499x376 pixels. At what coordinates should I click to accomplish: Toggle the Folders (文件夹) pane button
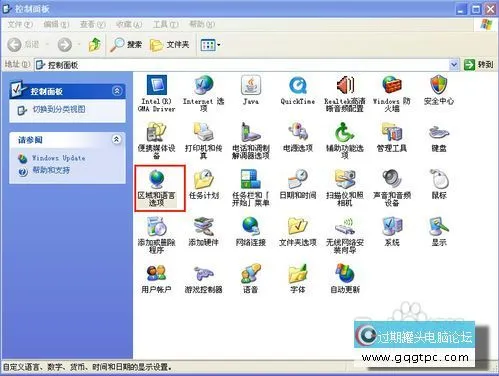pos(169,44)
